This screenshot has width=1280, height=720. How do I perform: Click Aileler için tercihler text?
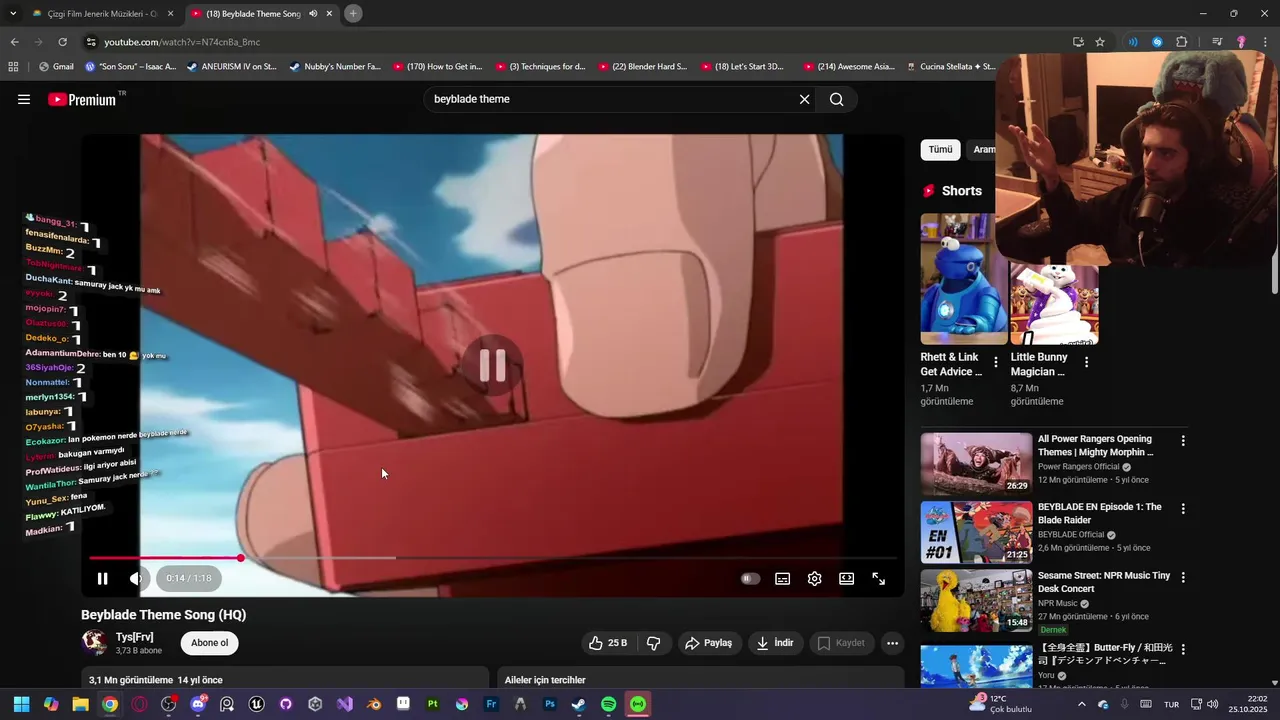545,680
